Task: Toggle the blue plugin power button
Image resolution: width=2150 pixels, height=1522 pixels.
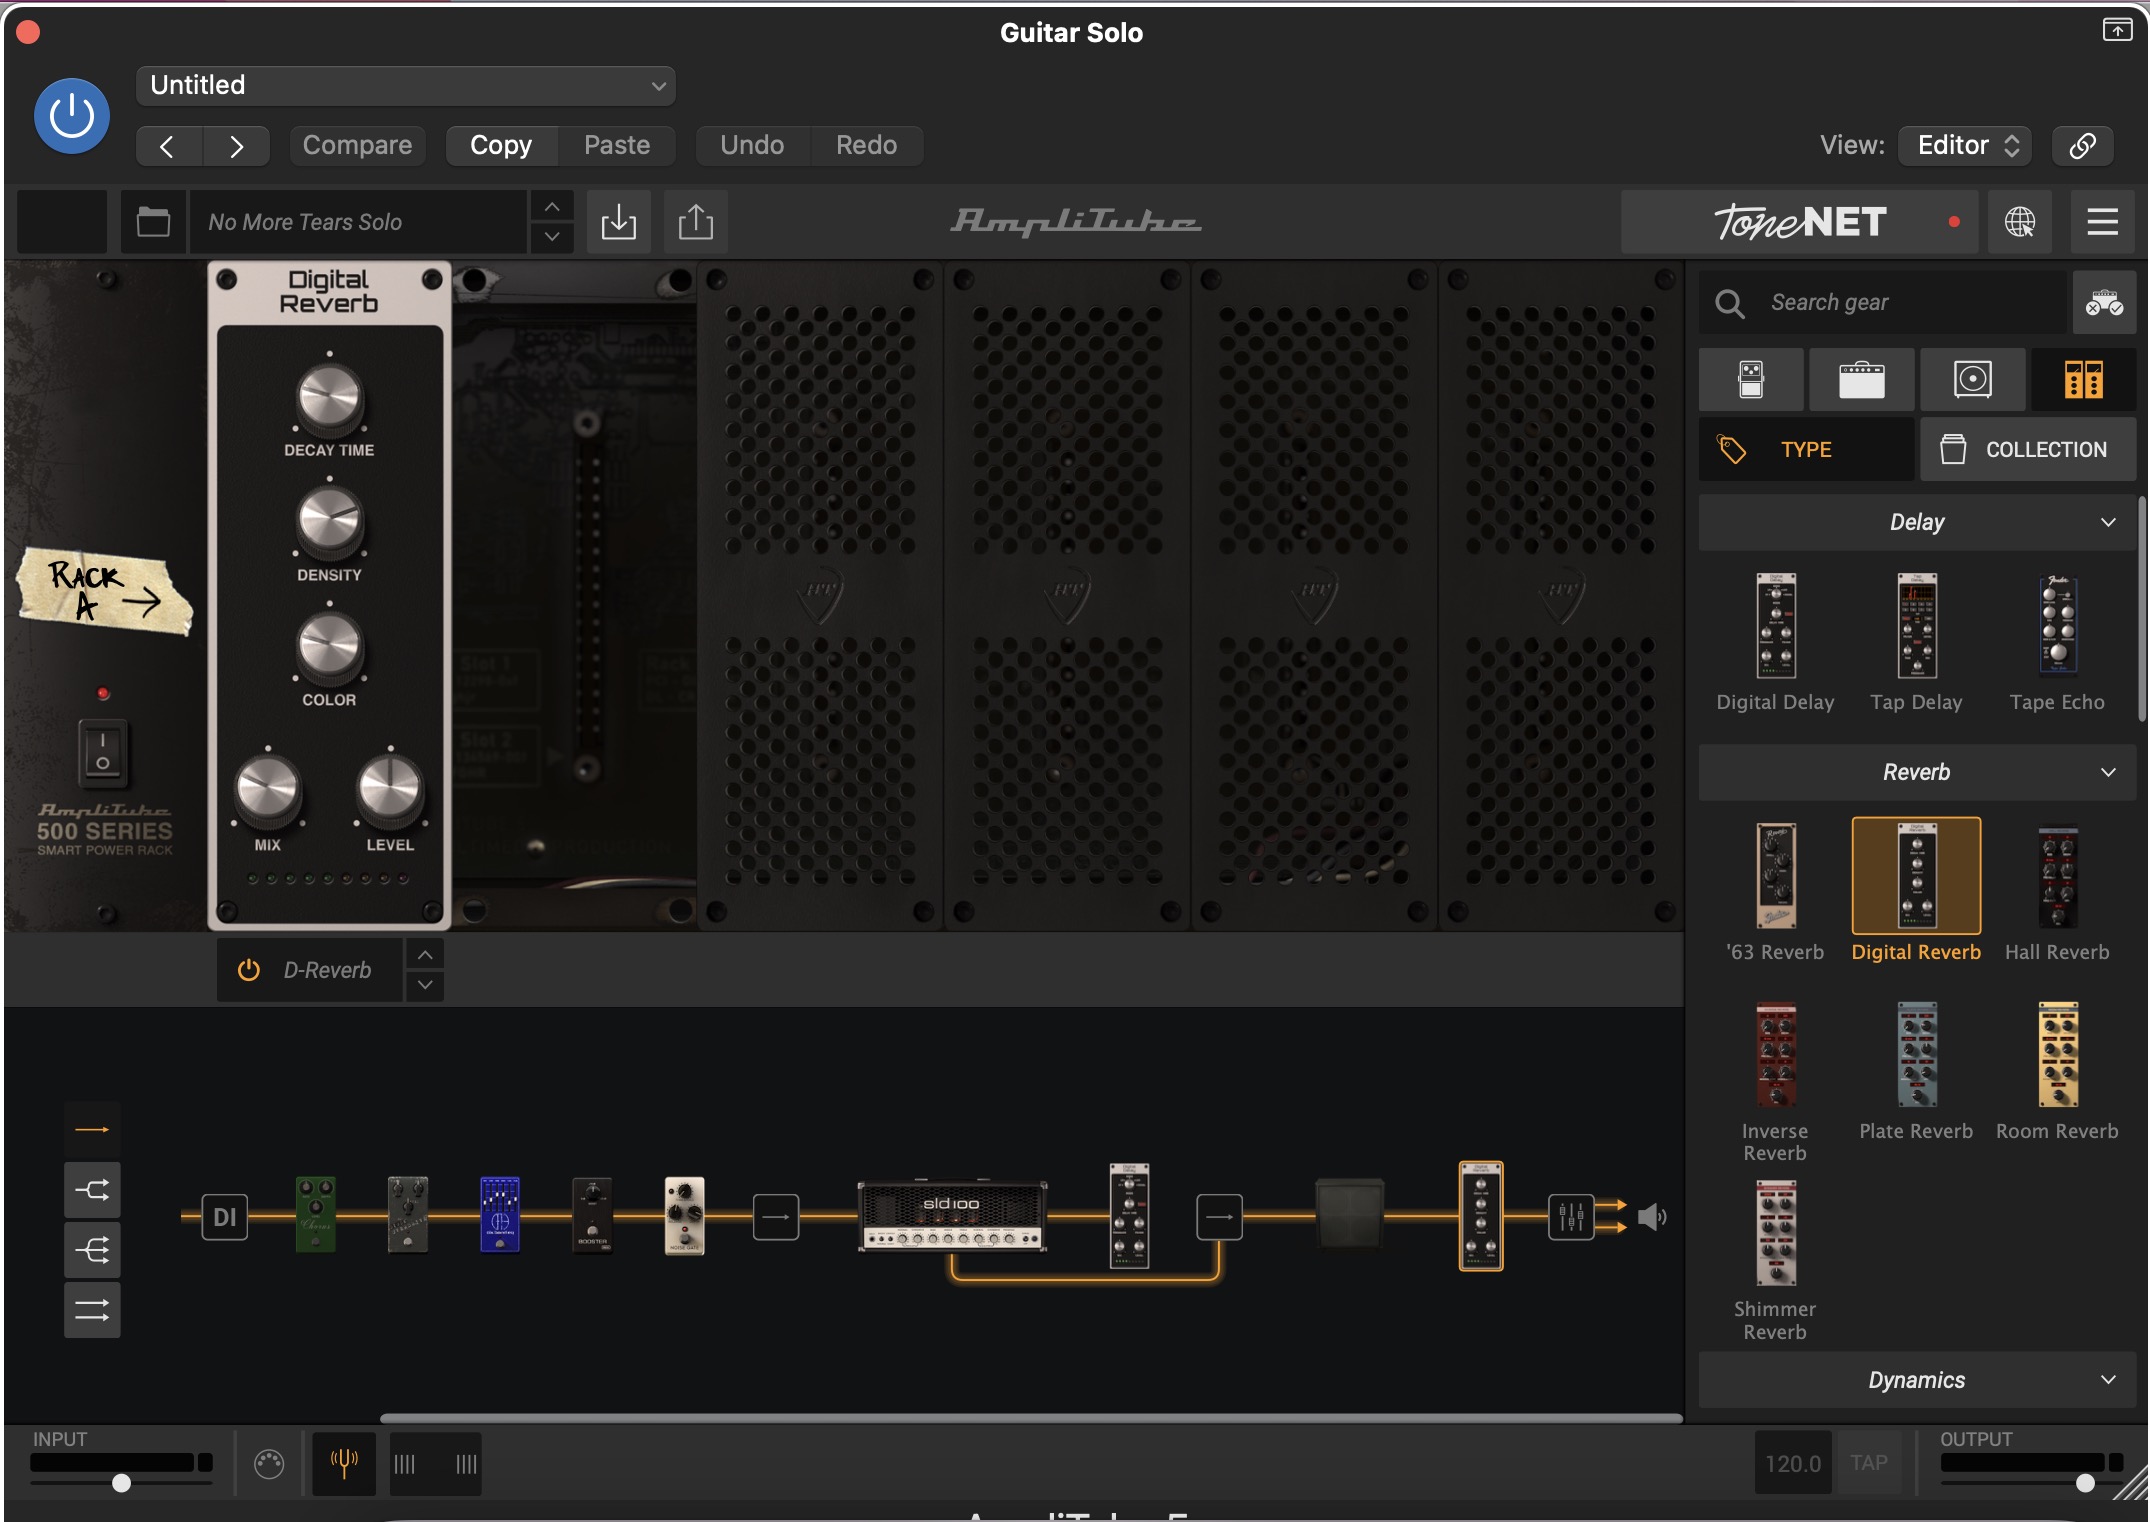Action: [71, 116]
